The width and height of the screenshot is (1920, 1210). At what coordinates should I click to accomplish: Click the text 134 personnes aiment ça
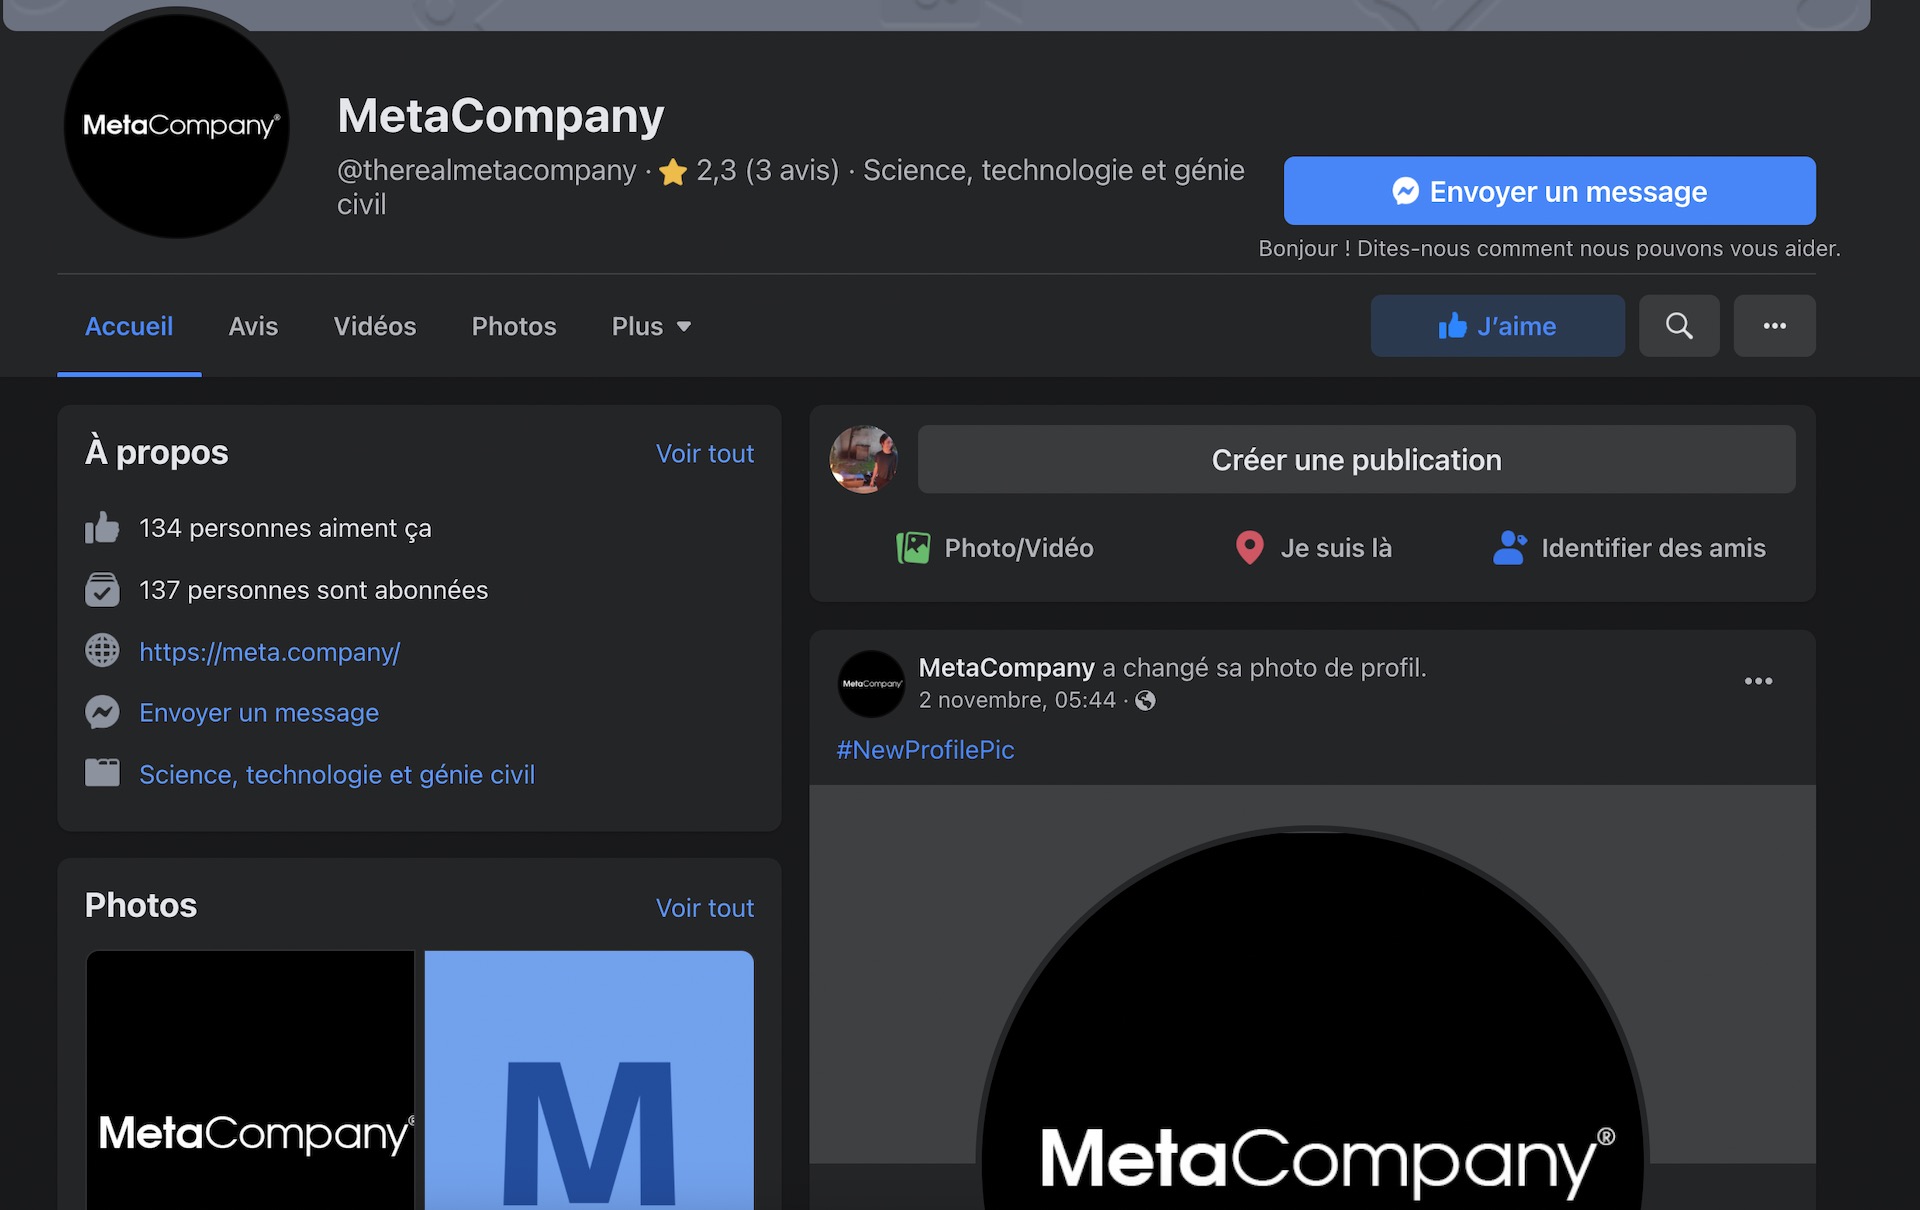point(285,528)
